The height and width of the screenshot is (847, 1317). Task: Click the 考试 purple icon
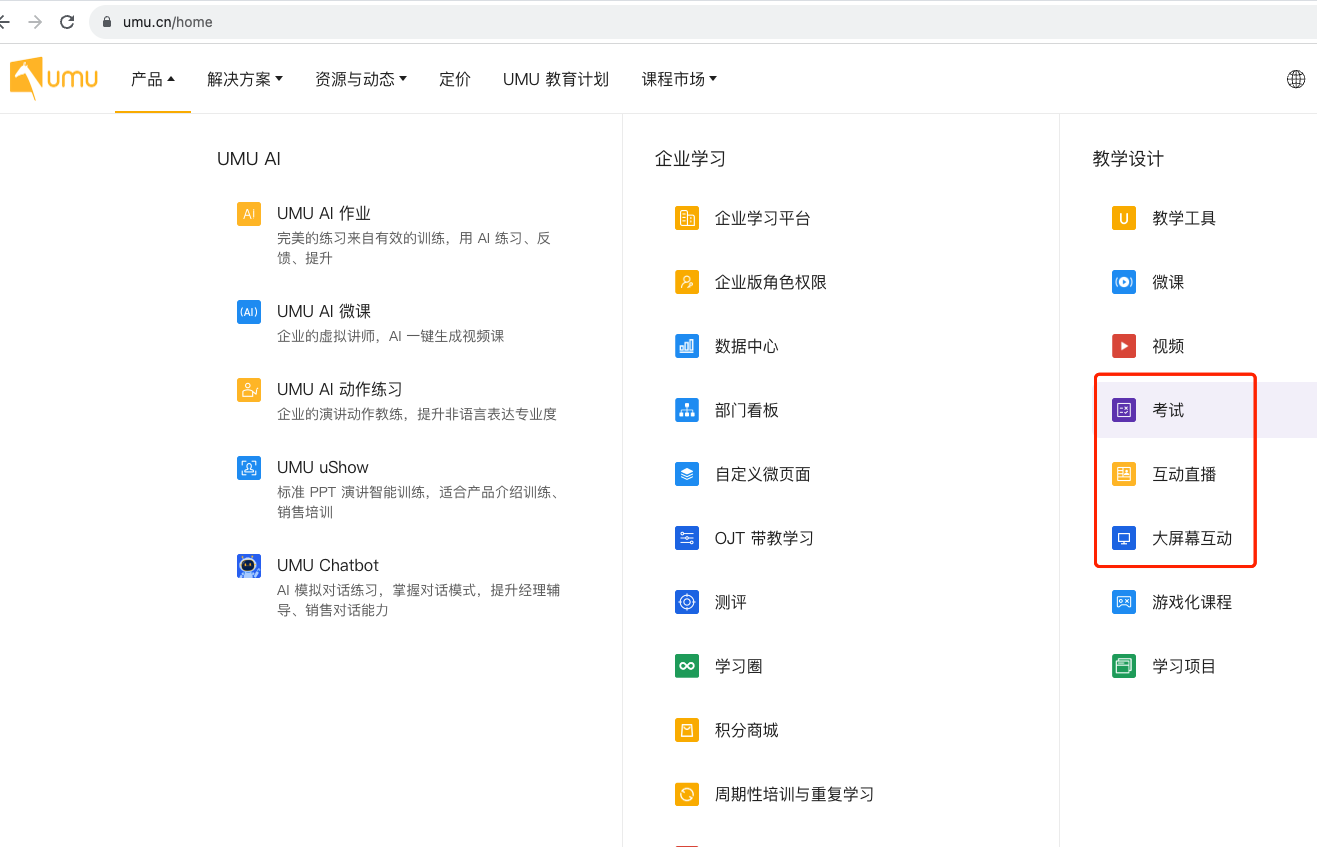(1124, 410)
